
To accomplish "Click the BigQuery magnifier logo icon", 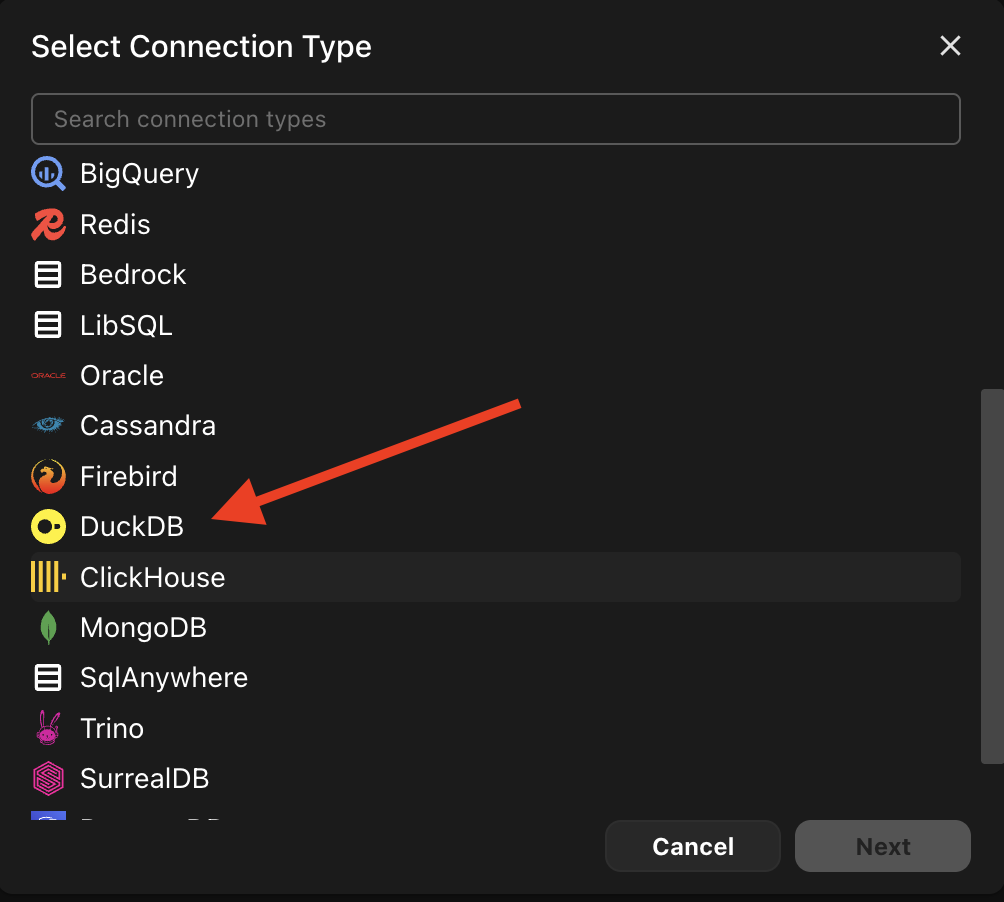I will tap(48, 173).
